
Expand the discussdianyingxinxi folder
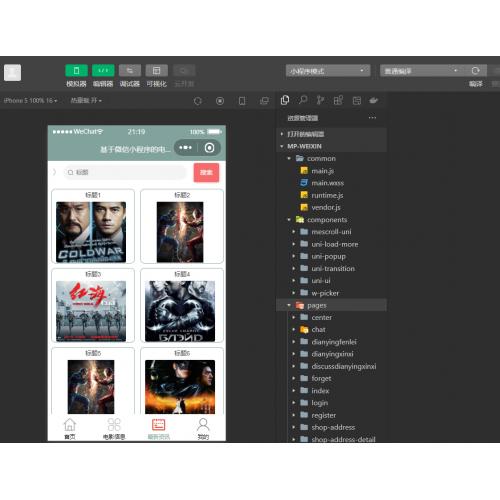point(332,366)
